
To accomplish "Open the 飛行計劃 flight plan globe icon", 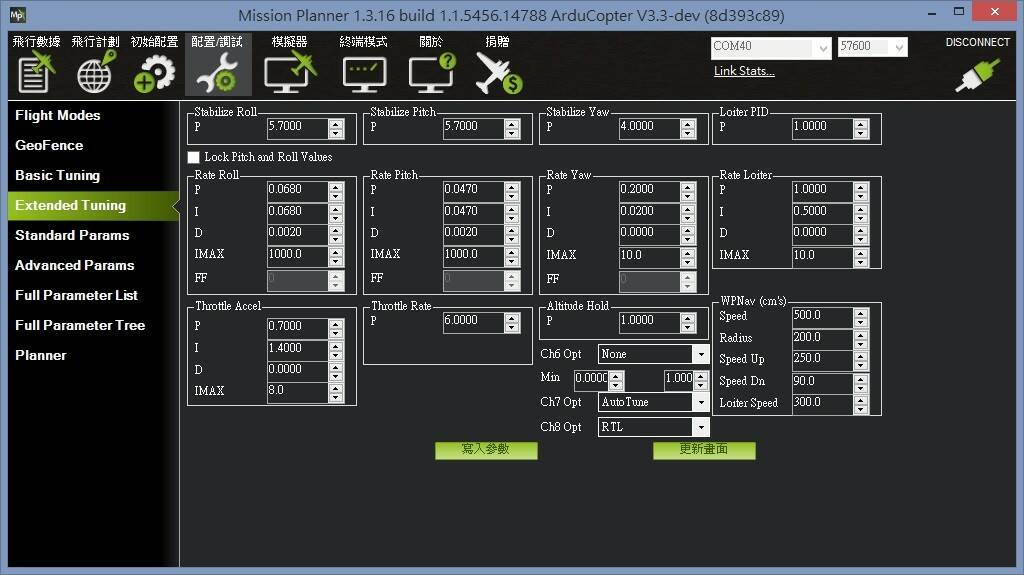I will [95, 72].
